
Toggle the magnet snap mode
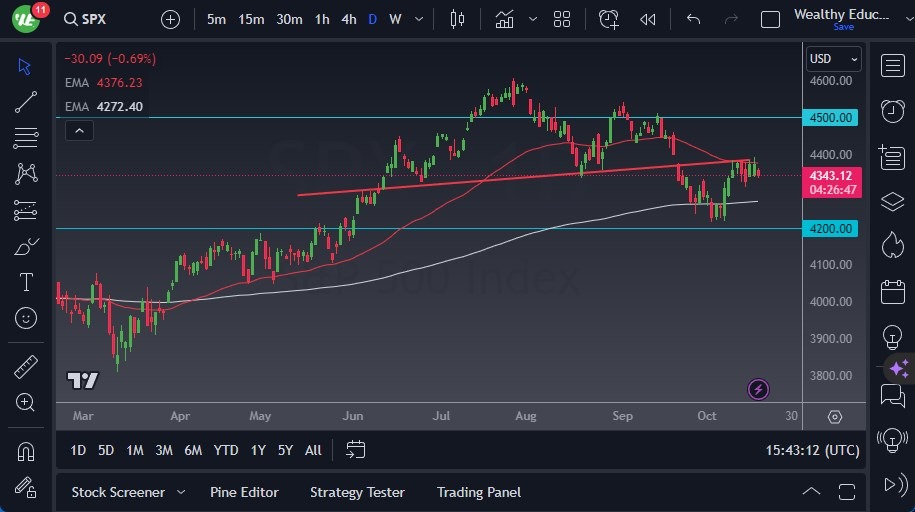[26, 451]
